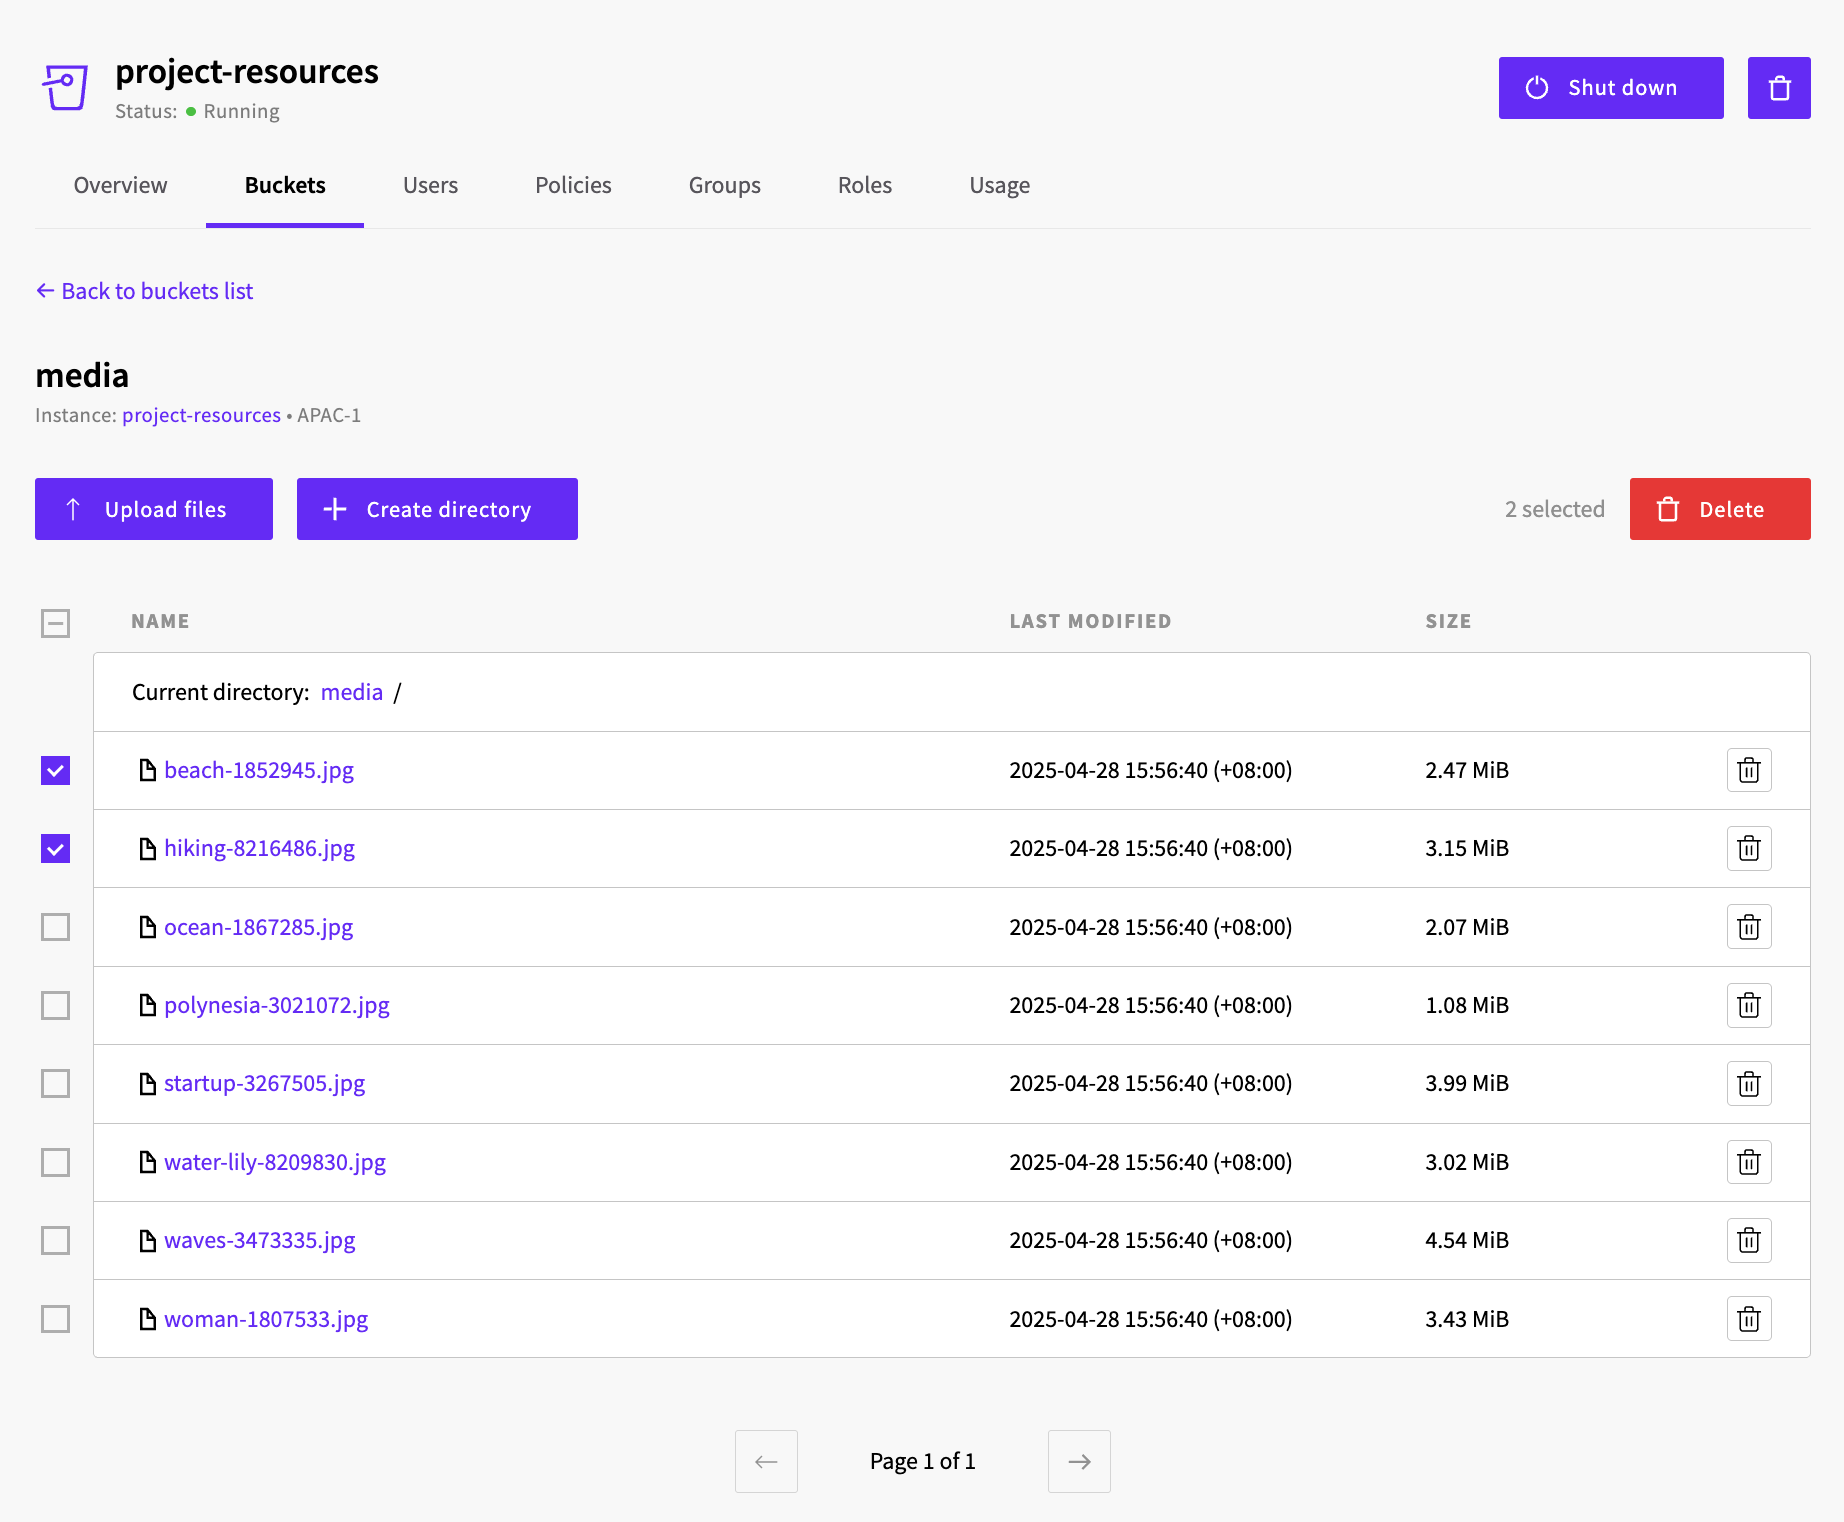1844x1522 pixels.
Task: Click trash icon next to startup-3267505.jpg
Action: [1748, 1083]
